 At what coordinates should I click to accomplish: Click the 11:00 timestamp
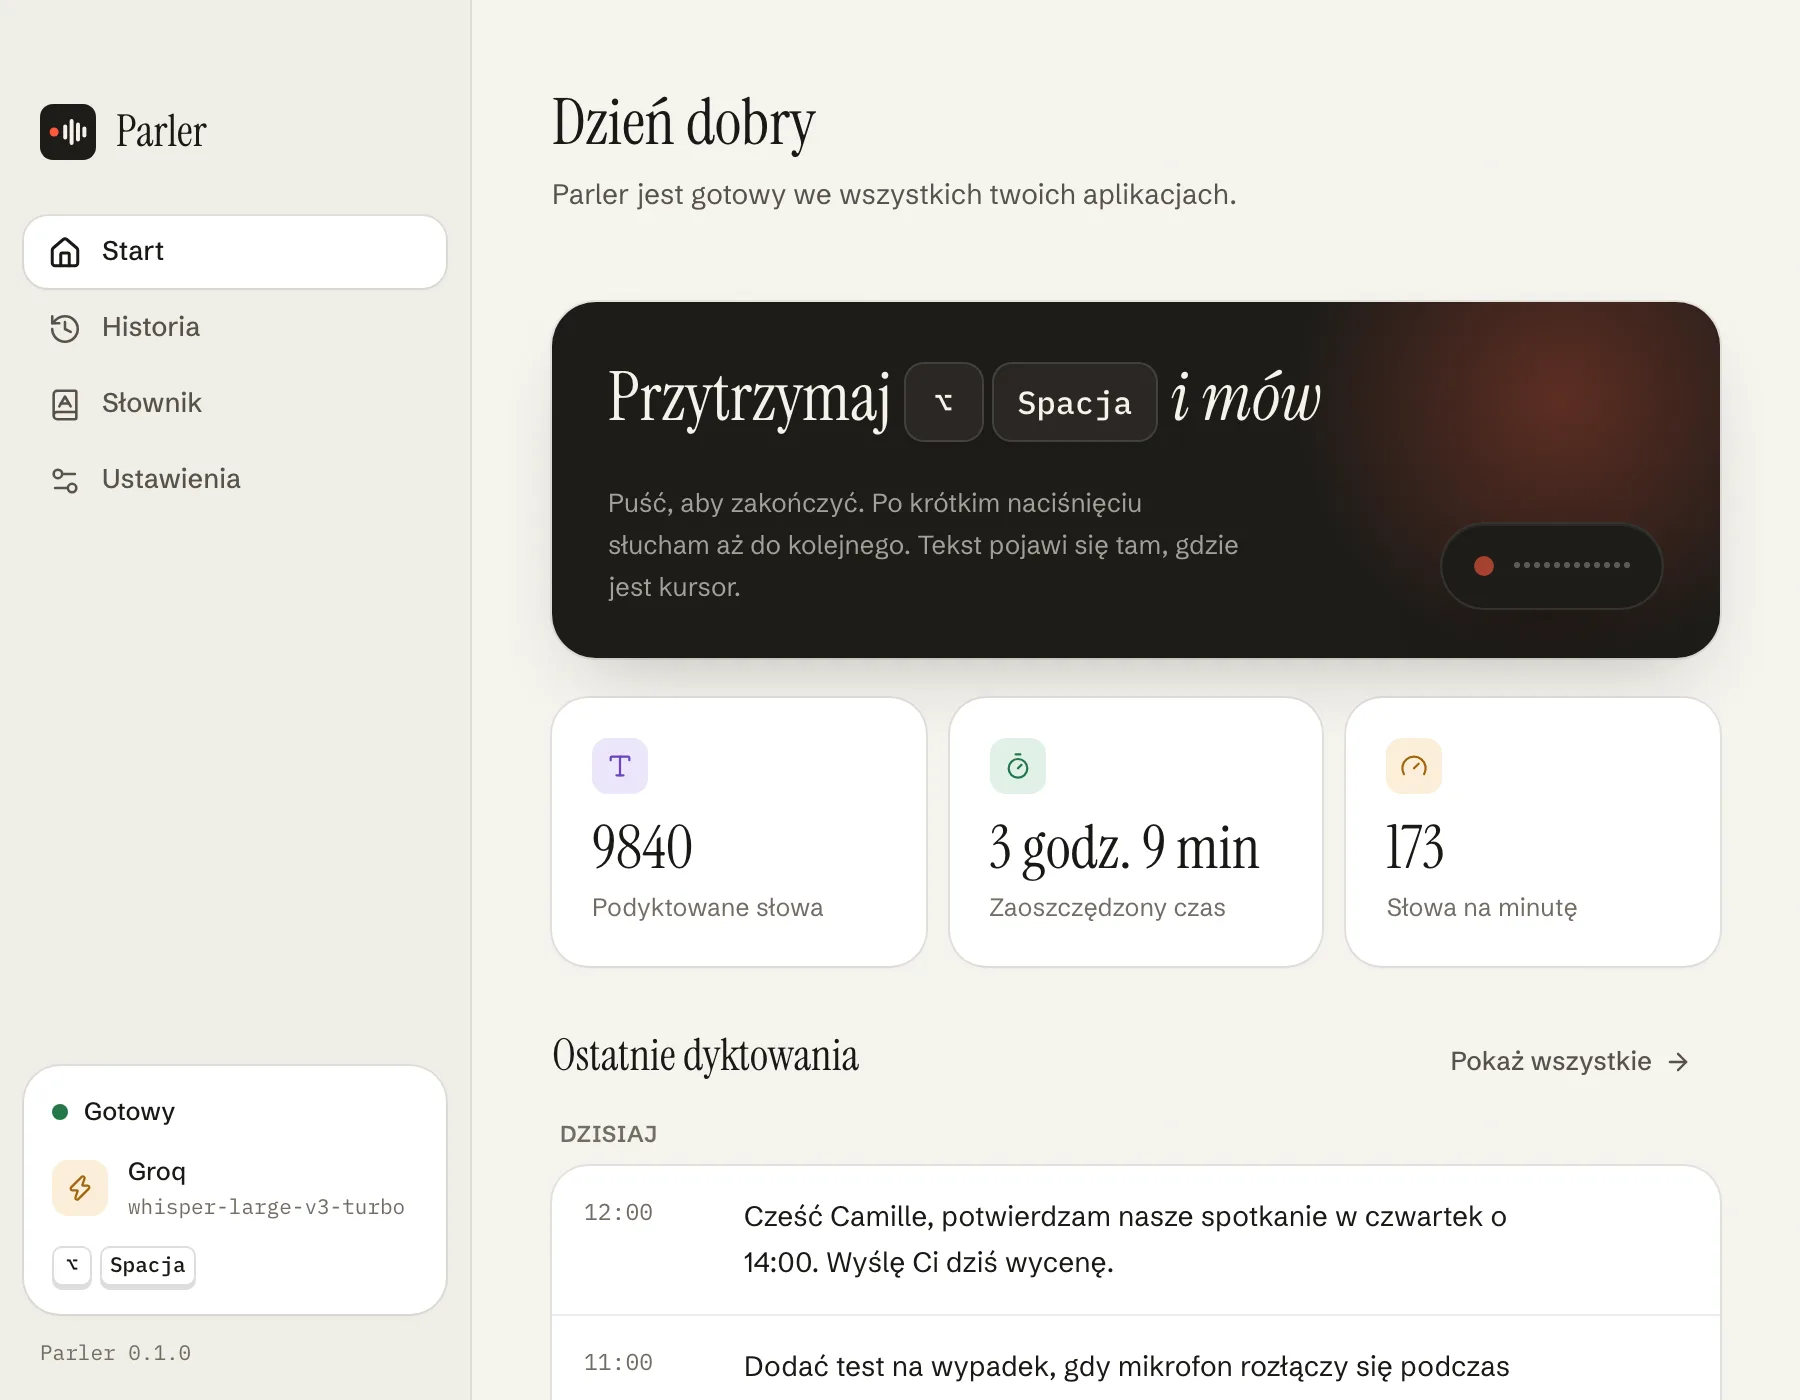point(618,1363)
